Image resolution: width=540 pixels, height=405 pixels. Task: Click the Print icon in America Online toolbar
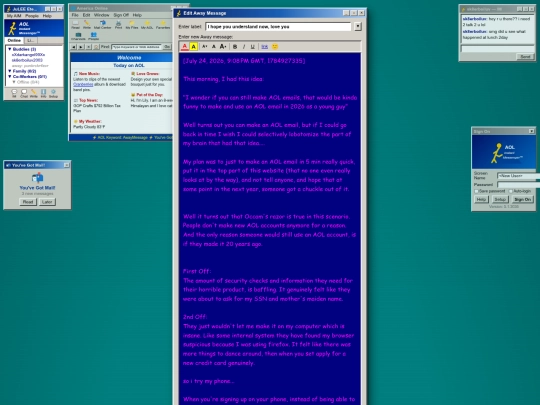coord(118,25)
